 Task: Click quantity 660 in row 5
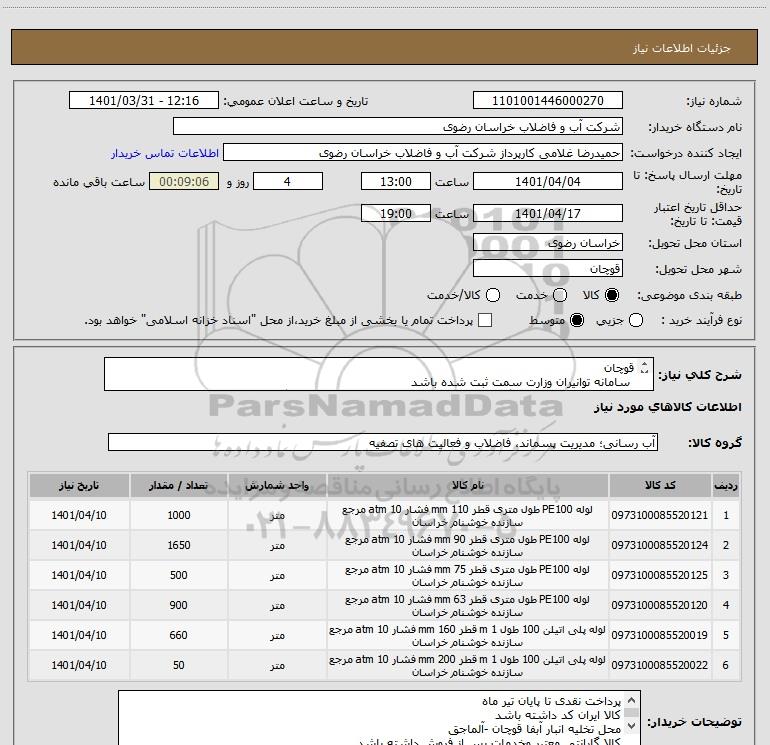179,635
